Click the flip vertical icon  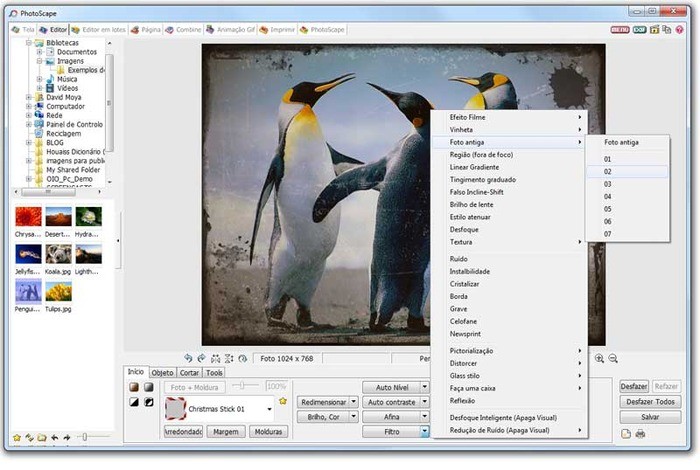pyautogui.click(x=229, y=358)
